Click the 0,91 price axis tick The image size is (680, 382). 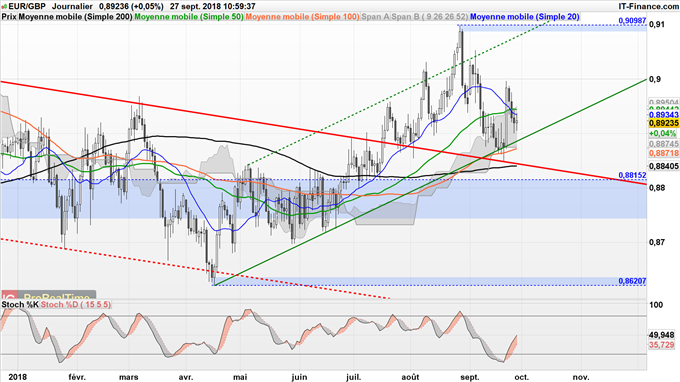(x=657, y=24)
